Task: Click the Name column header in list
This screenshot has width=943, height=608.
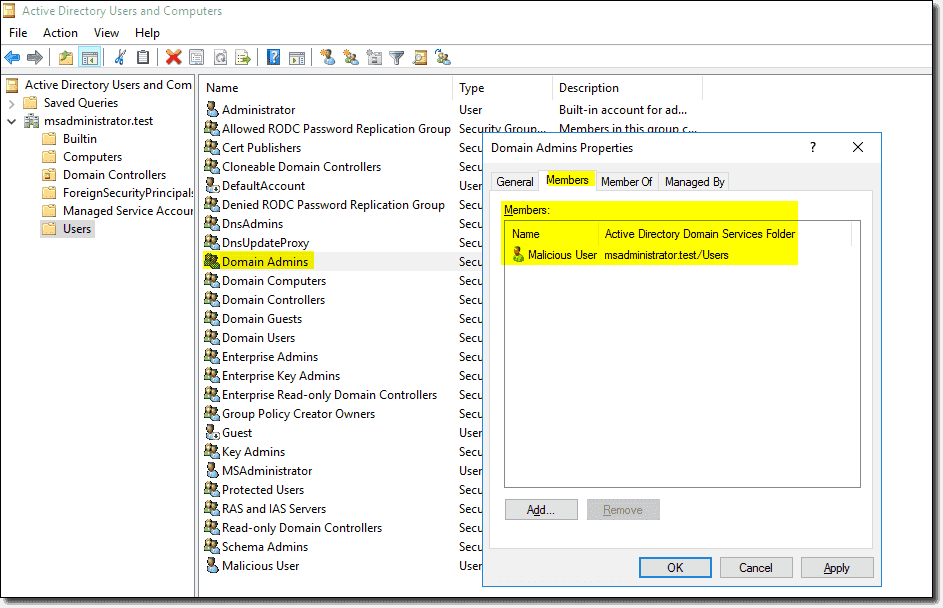Action: point(223,88)
